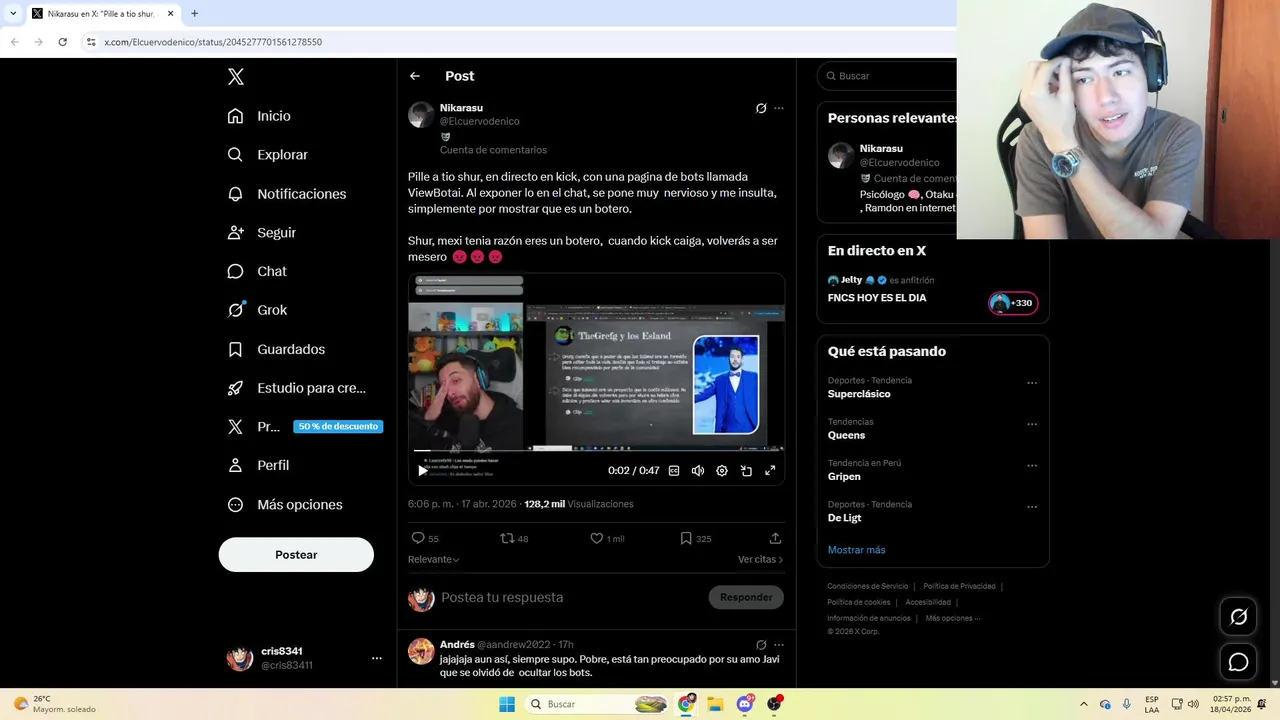Open options for Queens trend
This screenshot has width=1280, height=720.
[x=1032, y=424]
